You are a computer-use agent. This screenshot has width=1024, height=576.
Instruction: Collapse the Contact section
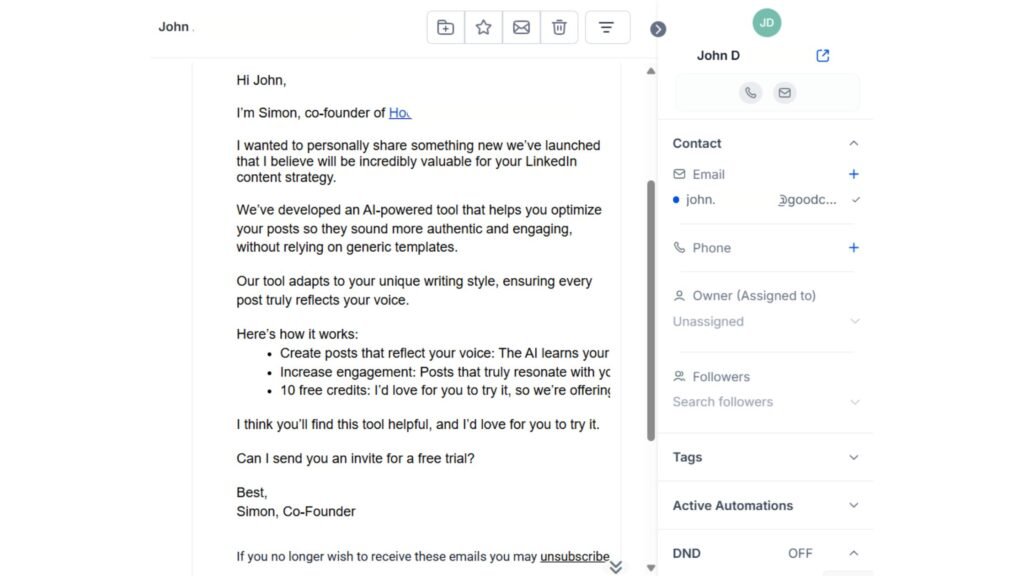[853, 143]
